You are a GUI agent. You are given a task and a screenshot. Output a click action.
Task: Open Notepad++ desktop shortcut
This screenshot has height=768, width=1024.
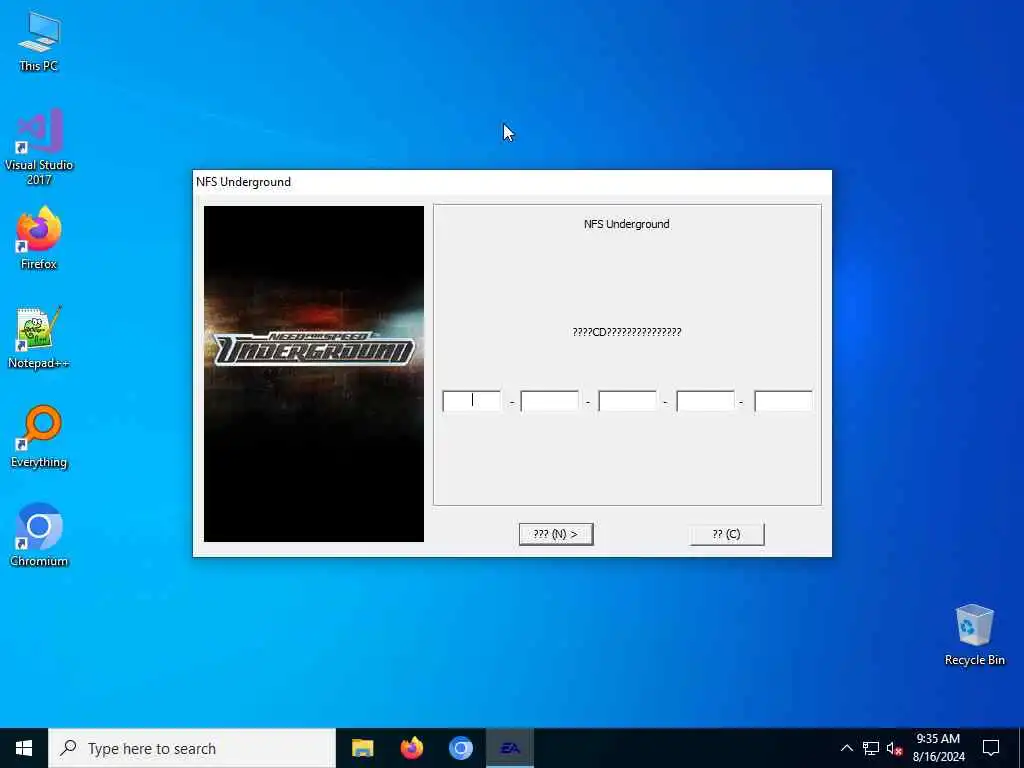click(39, 338)
